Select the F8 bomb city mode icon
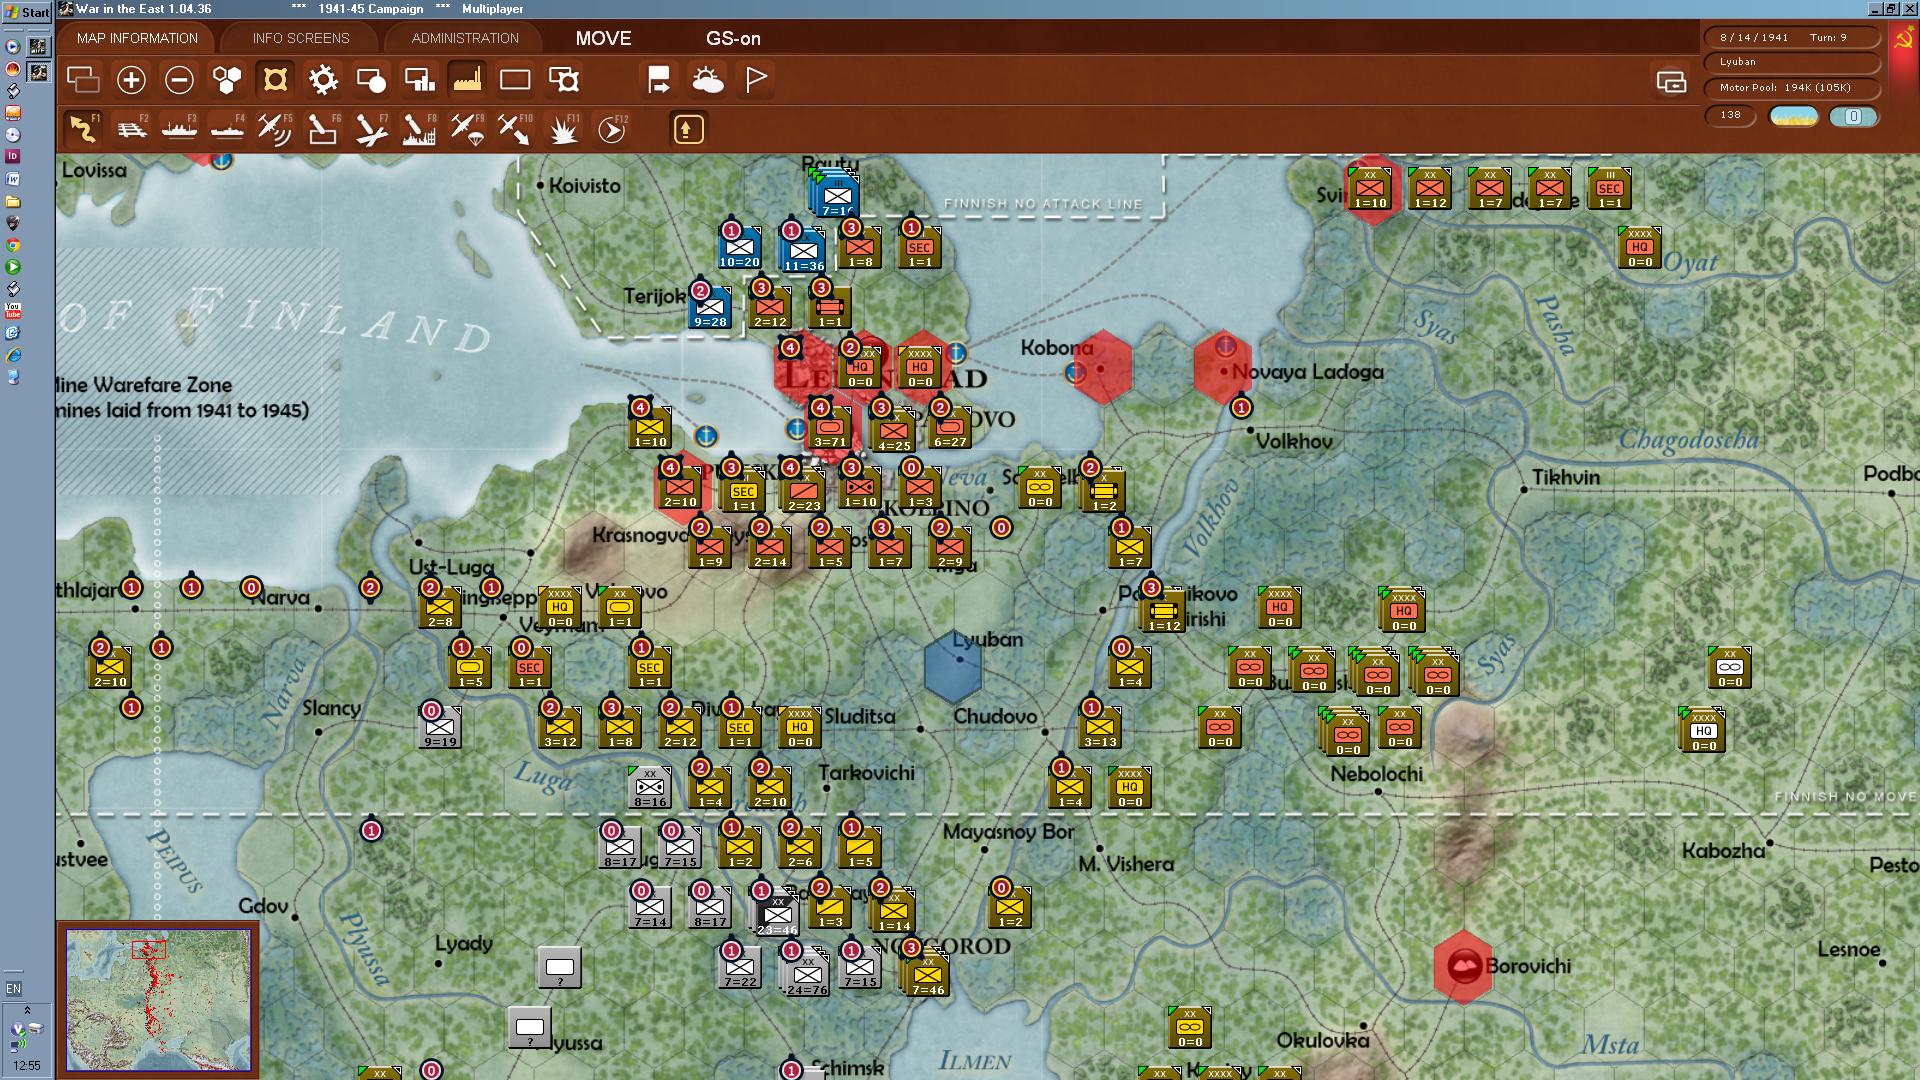Viewport: 1920px width, 1080px height. click(419, 129)
